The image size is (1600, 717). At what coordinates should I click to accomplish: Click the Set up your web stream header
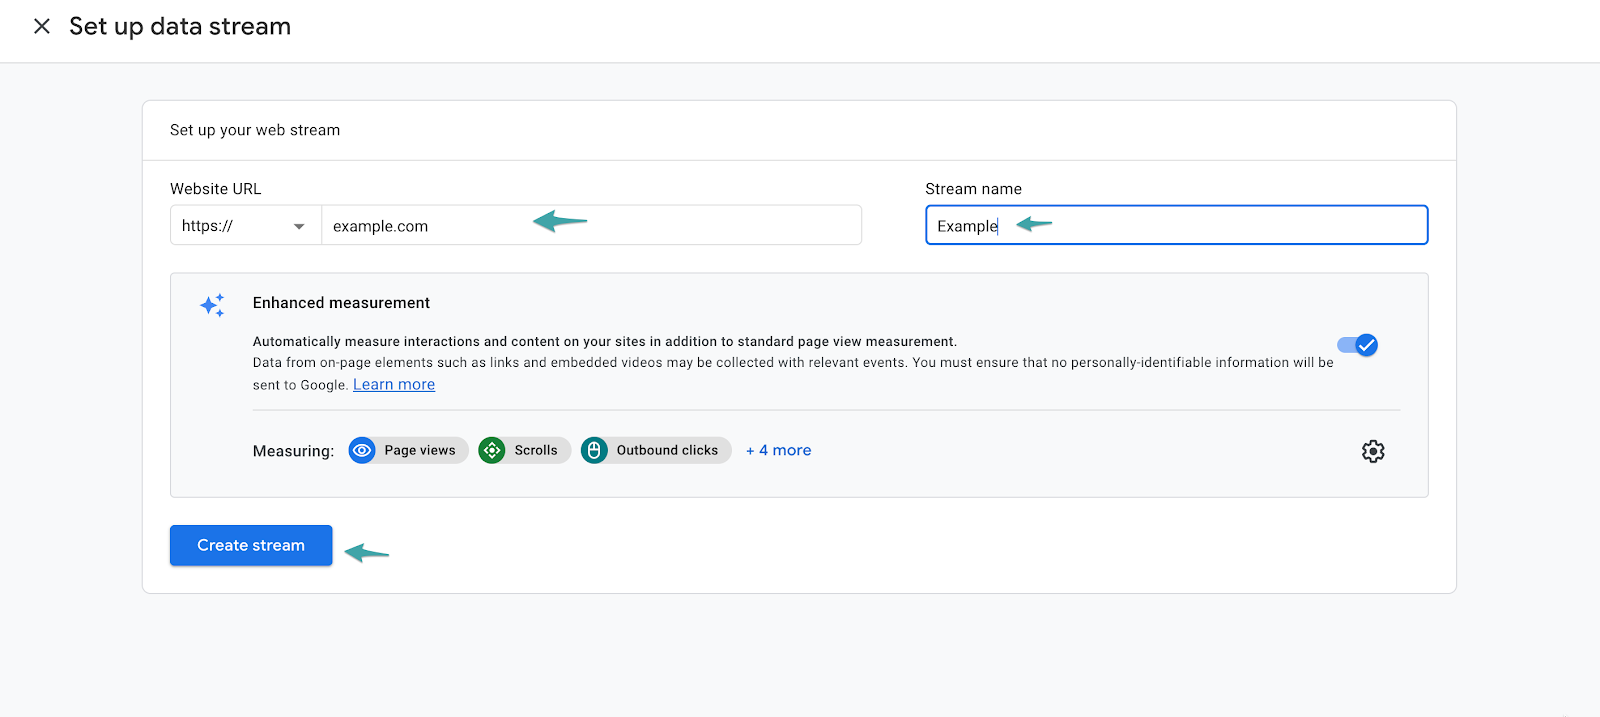tap(255, 130)
